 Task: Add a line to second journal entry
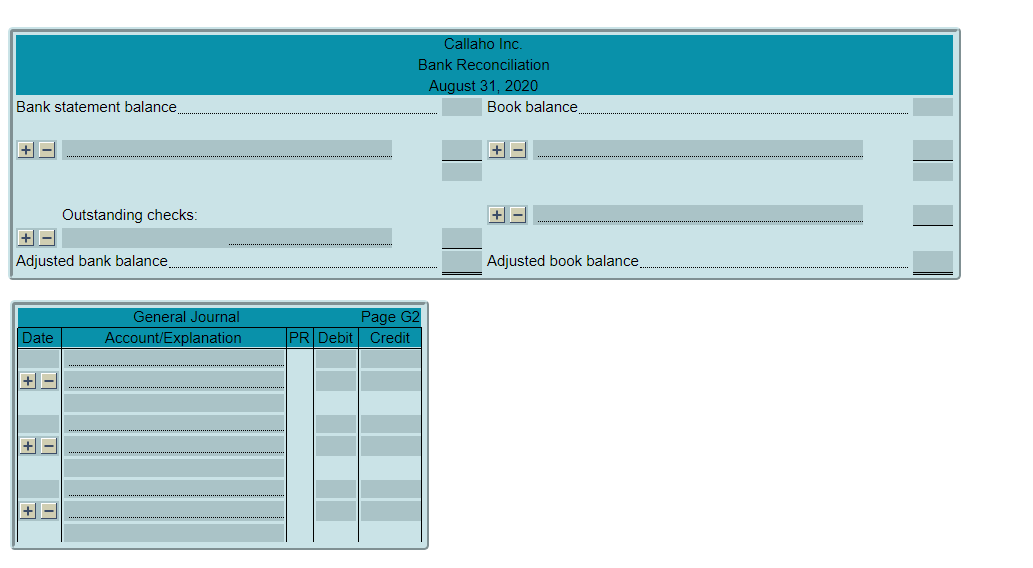tap(28, 446)
